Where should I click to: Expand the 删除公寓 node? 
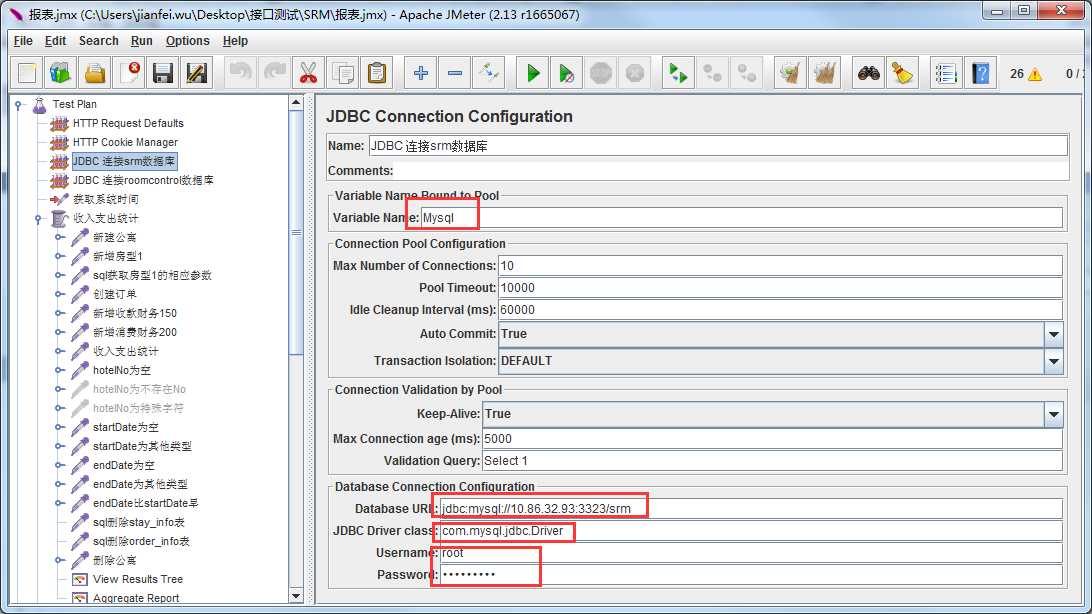coord(59,560)
